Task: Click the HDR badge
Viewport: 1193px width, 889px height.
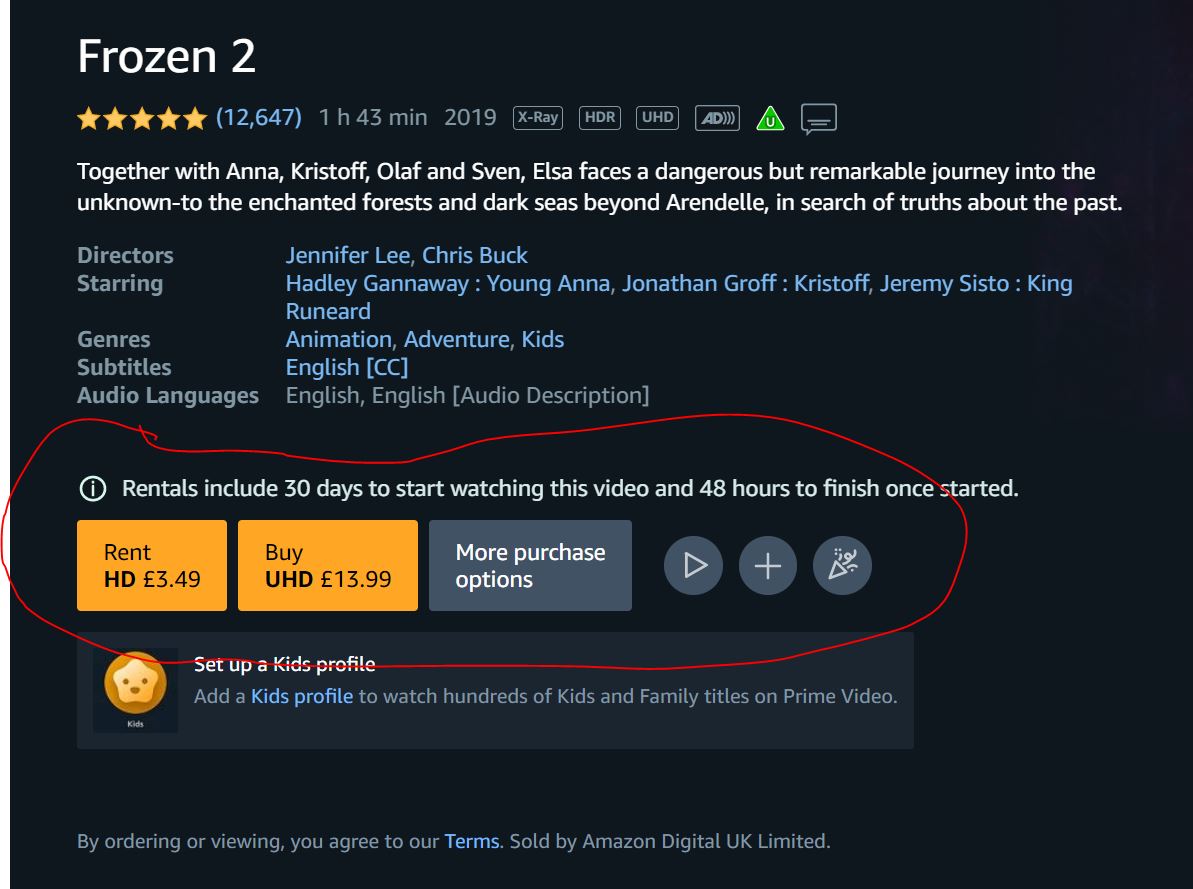Action: [x=600, y=118]
